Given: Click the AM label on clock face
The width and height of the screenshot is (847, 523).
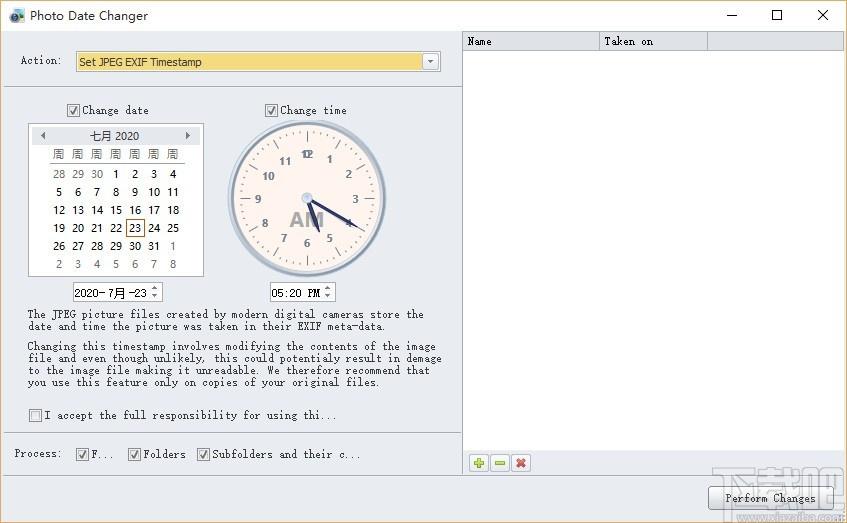Looking at the screenshot, I should tap(307, 220).
